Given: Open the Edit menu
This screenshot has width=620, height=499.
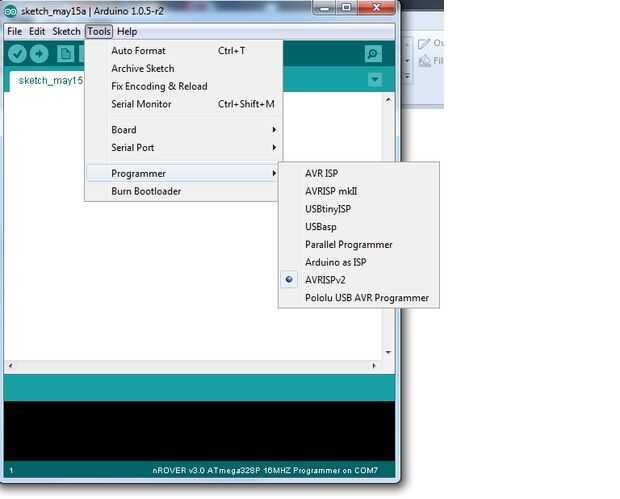Looking at the screenshot, I should point(37,31).
